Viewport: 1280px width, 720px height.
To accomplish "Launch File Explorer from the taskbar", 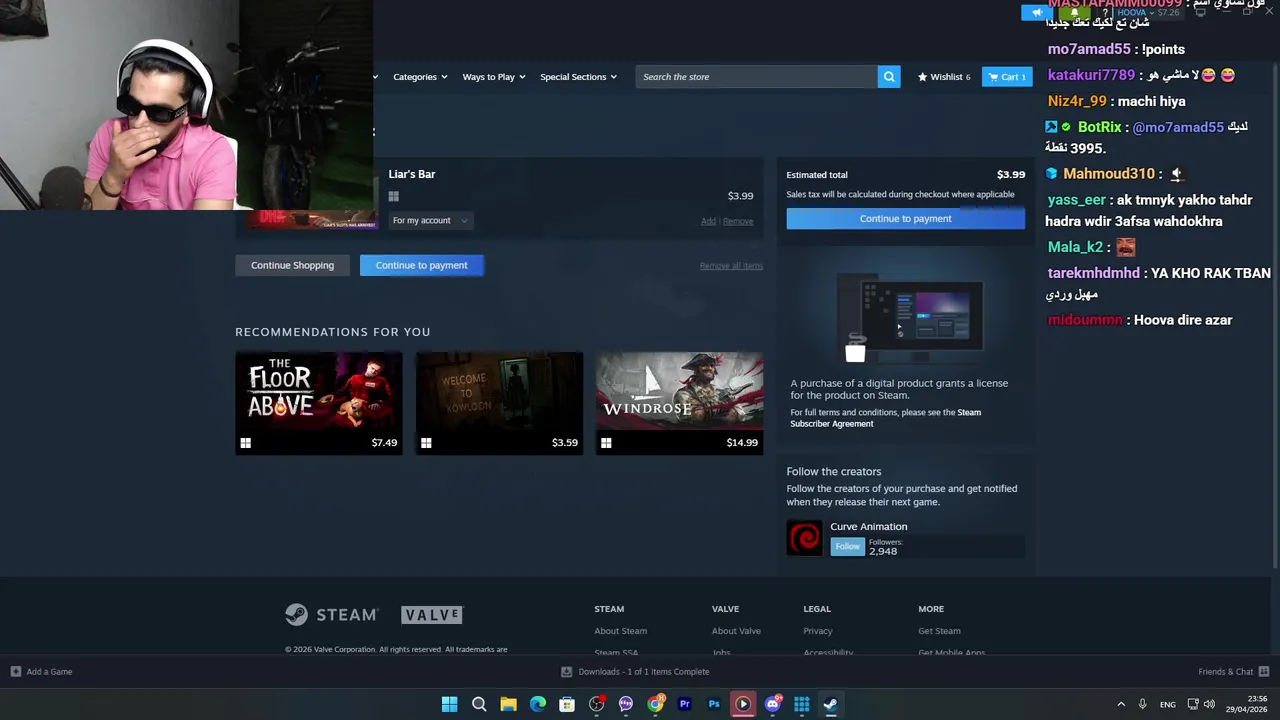I will 508,704.
